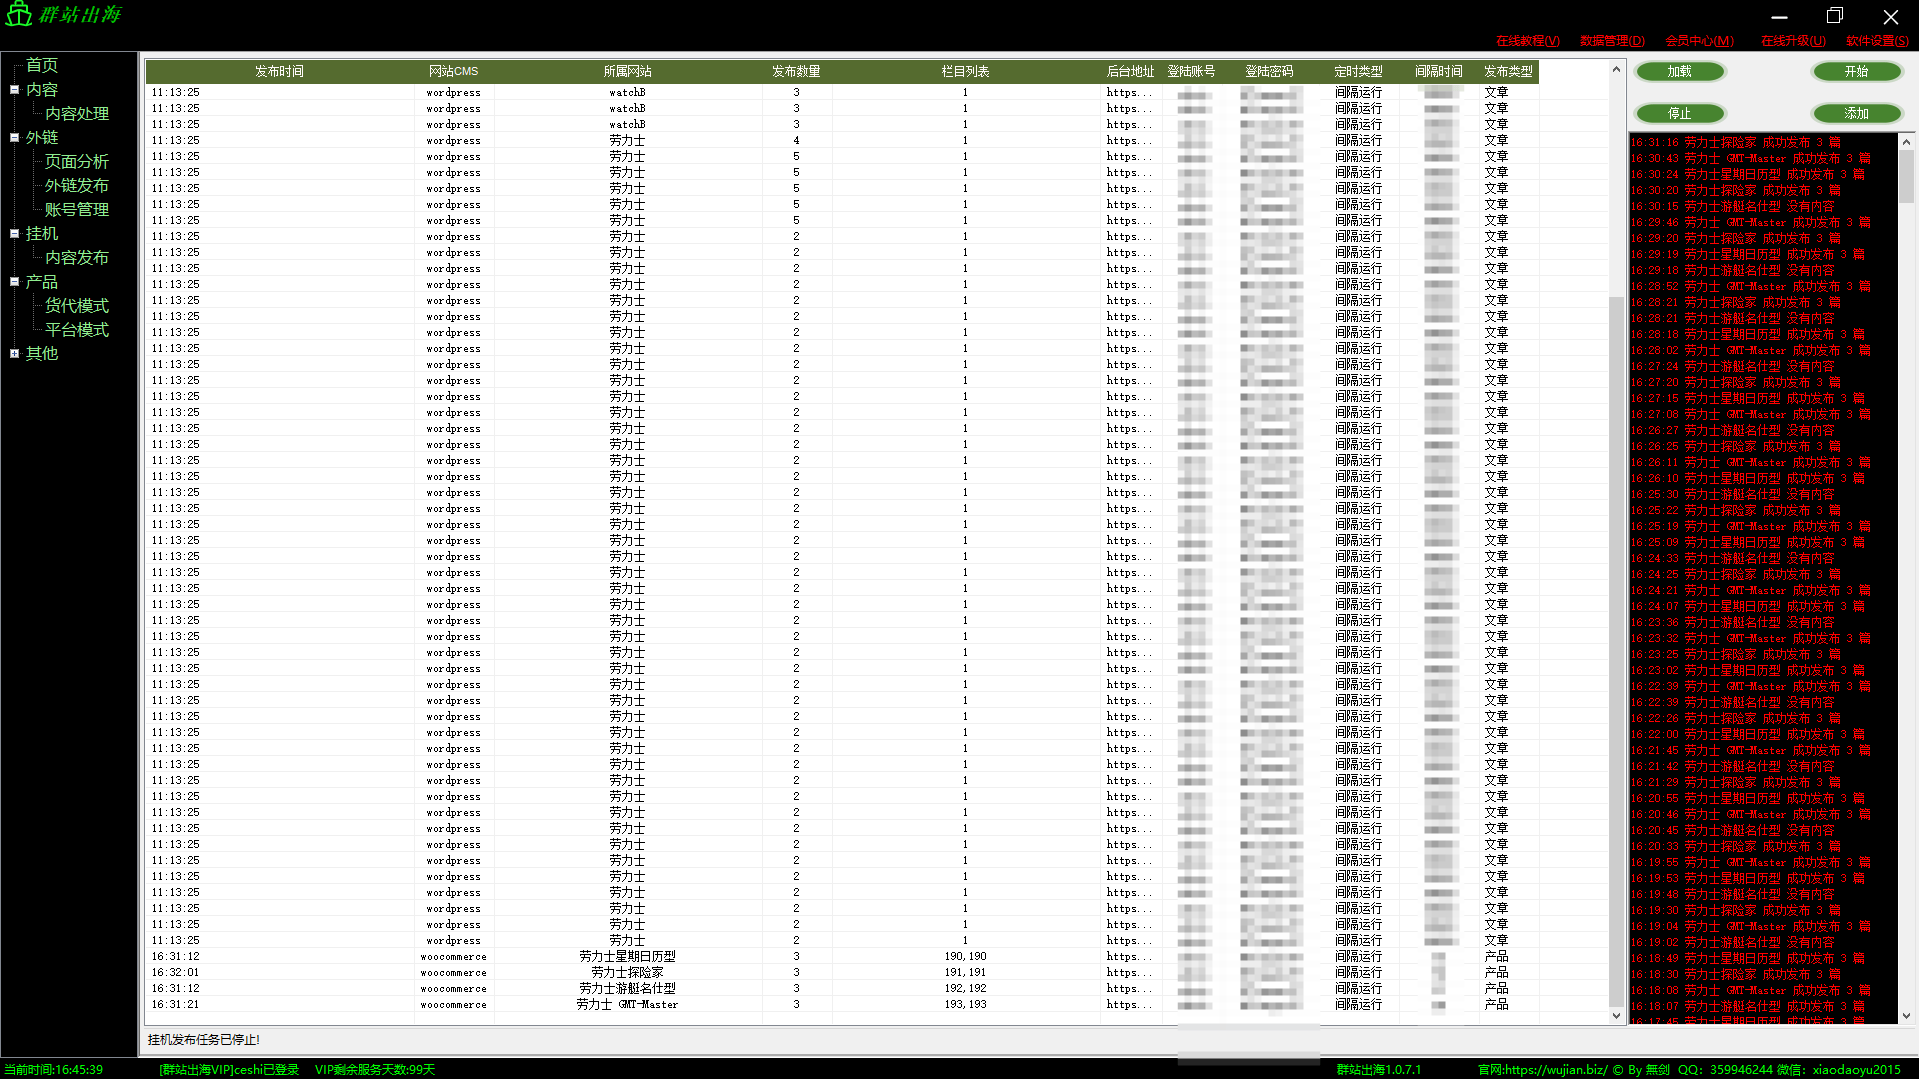Select the 其他 parent item label
The height and width of the screenshot is (1079, 1919).
tap(42, 353)
